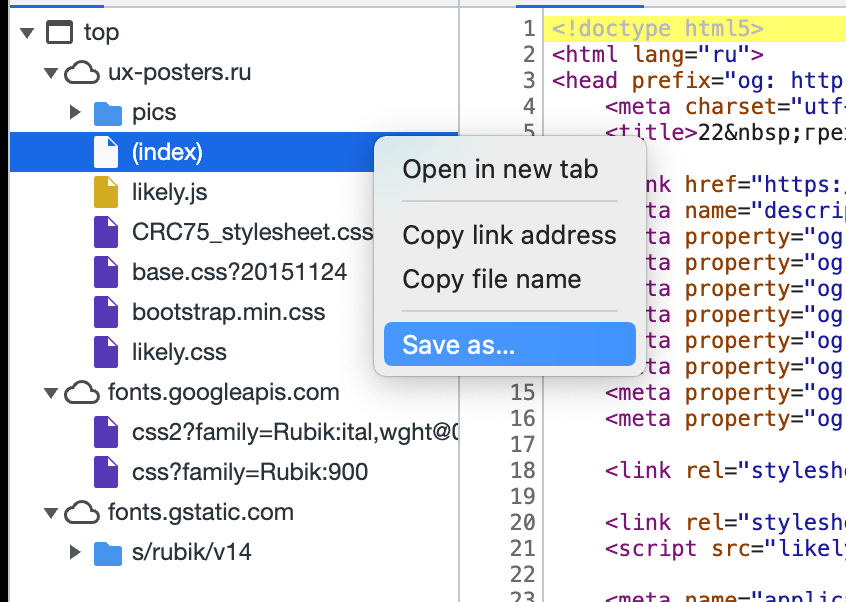Click the ux-posters.ru cloud icon

[83, 72]
